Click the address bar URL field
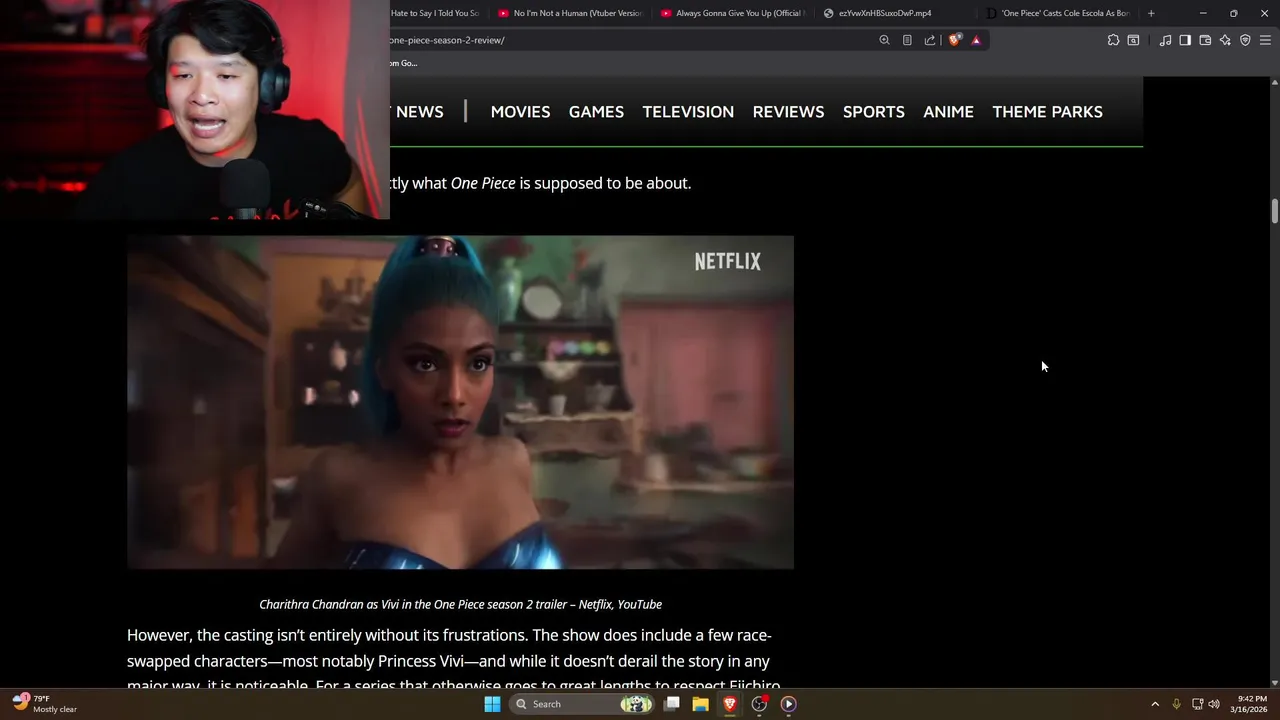 [x=630, y=40]
